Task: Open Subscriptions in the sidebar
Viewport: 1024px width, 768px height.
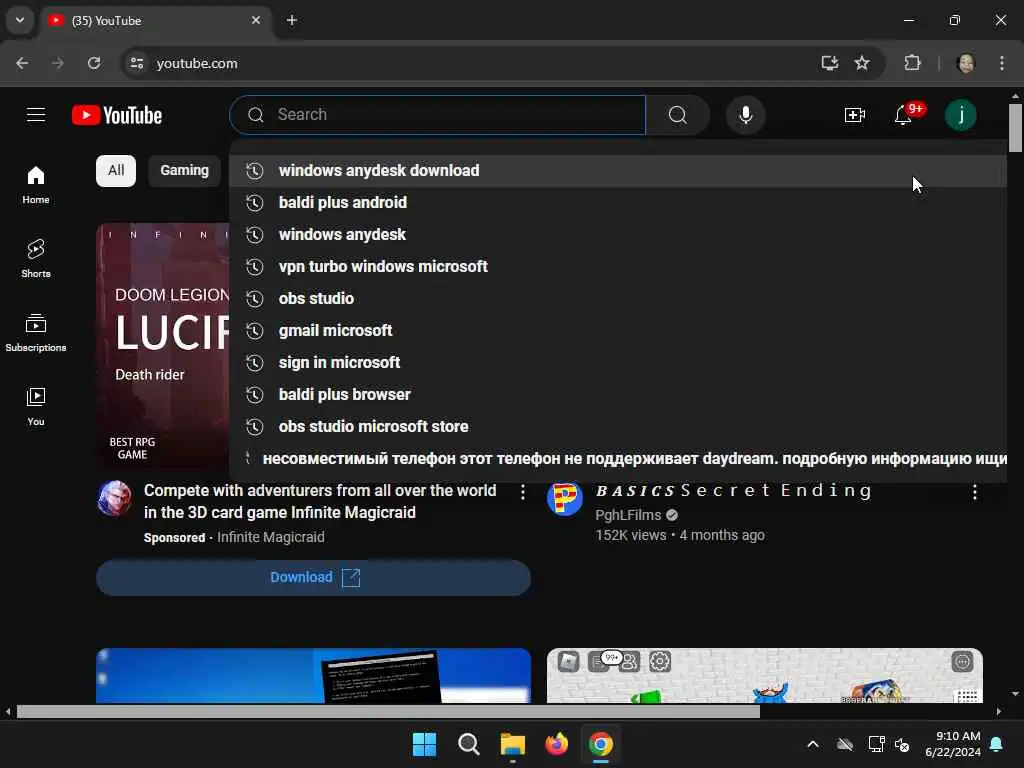Action: pyautogui.click(x=36, y=332)
